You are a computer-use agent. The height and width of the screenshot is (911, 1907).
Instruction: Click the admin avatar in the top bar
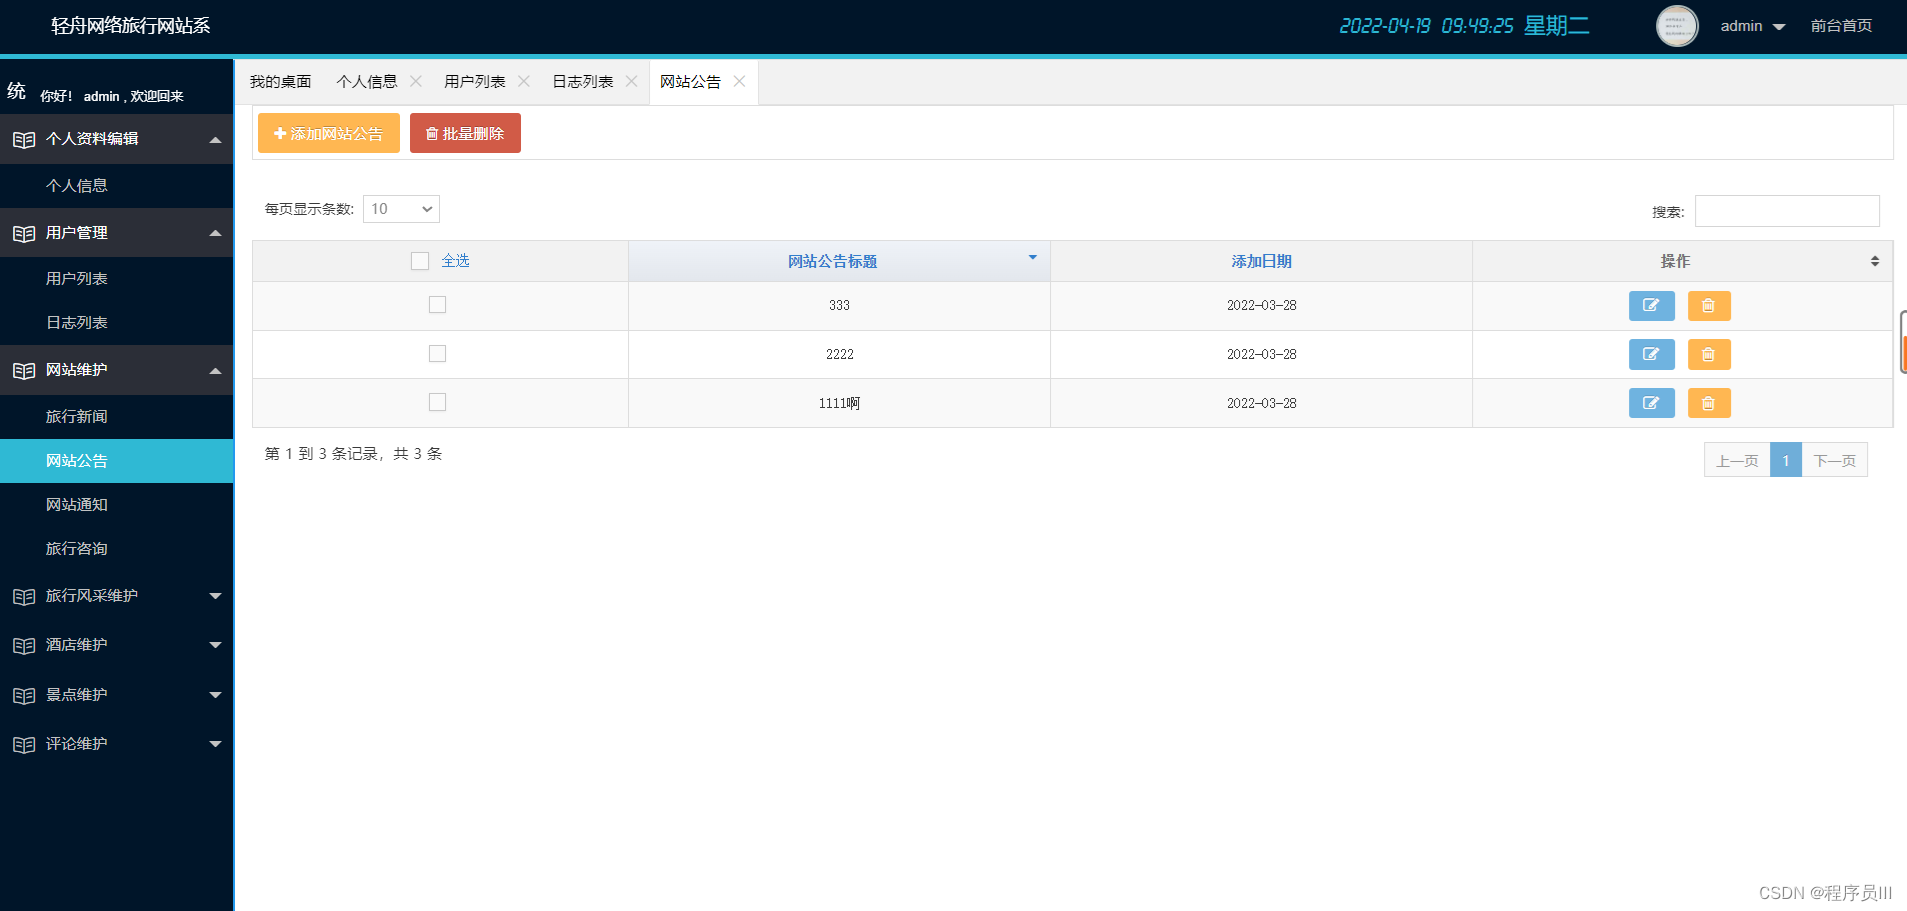[1675, 26]
